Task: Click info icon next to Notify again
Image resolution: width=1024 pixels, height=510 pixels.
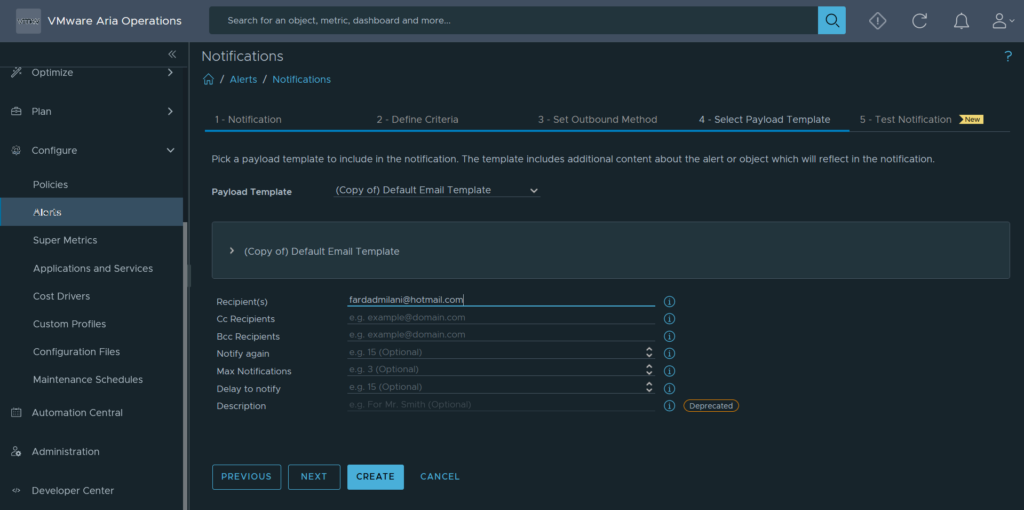Action: 669,353
